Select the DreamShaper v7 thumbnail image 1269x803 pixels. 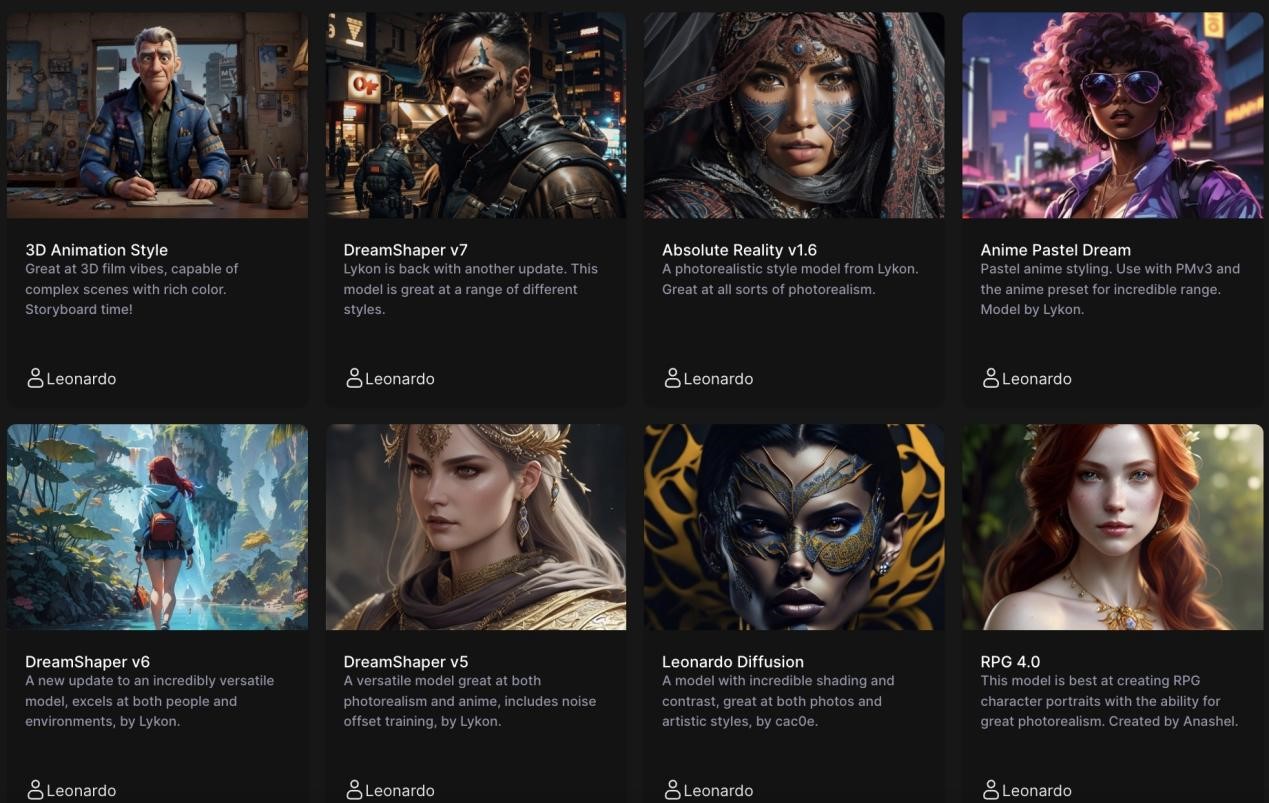click(x=475, y=115)
